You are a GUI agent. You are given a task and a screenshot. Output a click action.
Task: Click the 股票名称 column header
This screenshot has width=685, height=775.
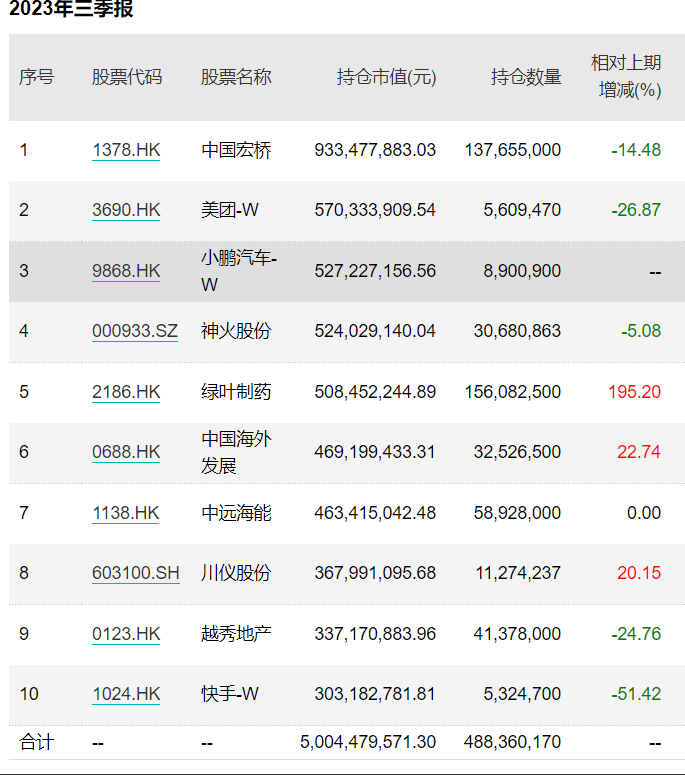236,77
